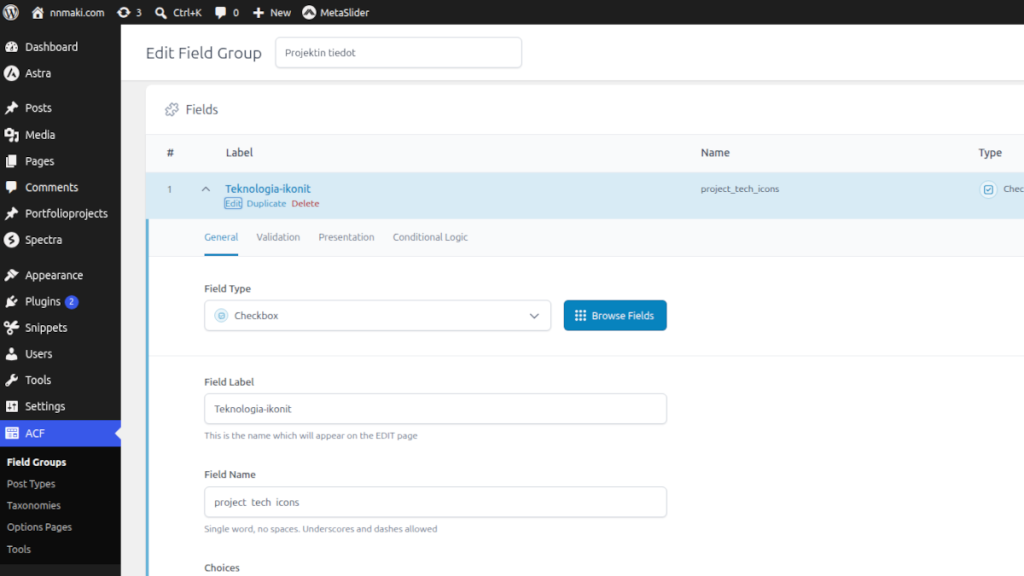Click the Posts pin icon

click(12, 108)
